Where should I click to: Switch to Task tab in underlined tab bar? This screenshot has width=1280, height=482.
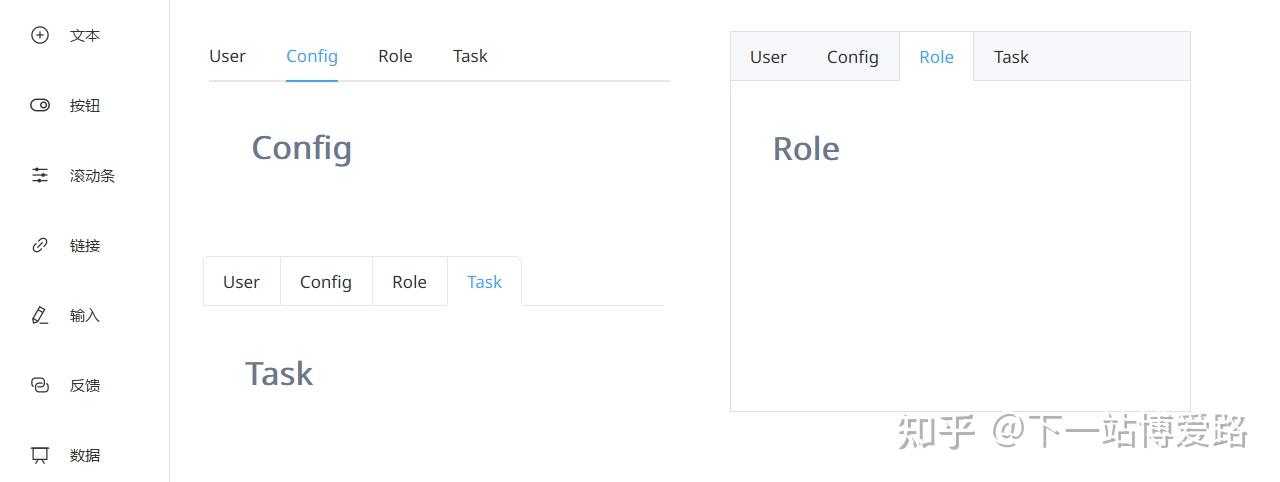click(470, 56)
